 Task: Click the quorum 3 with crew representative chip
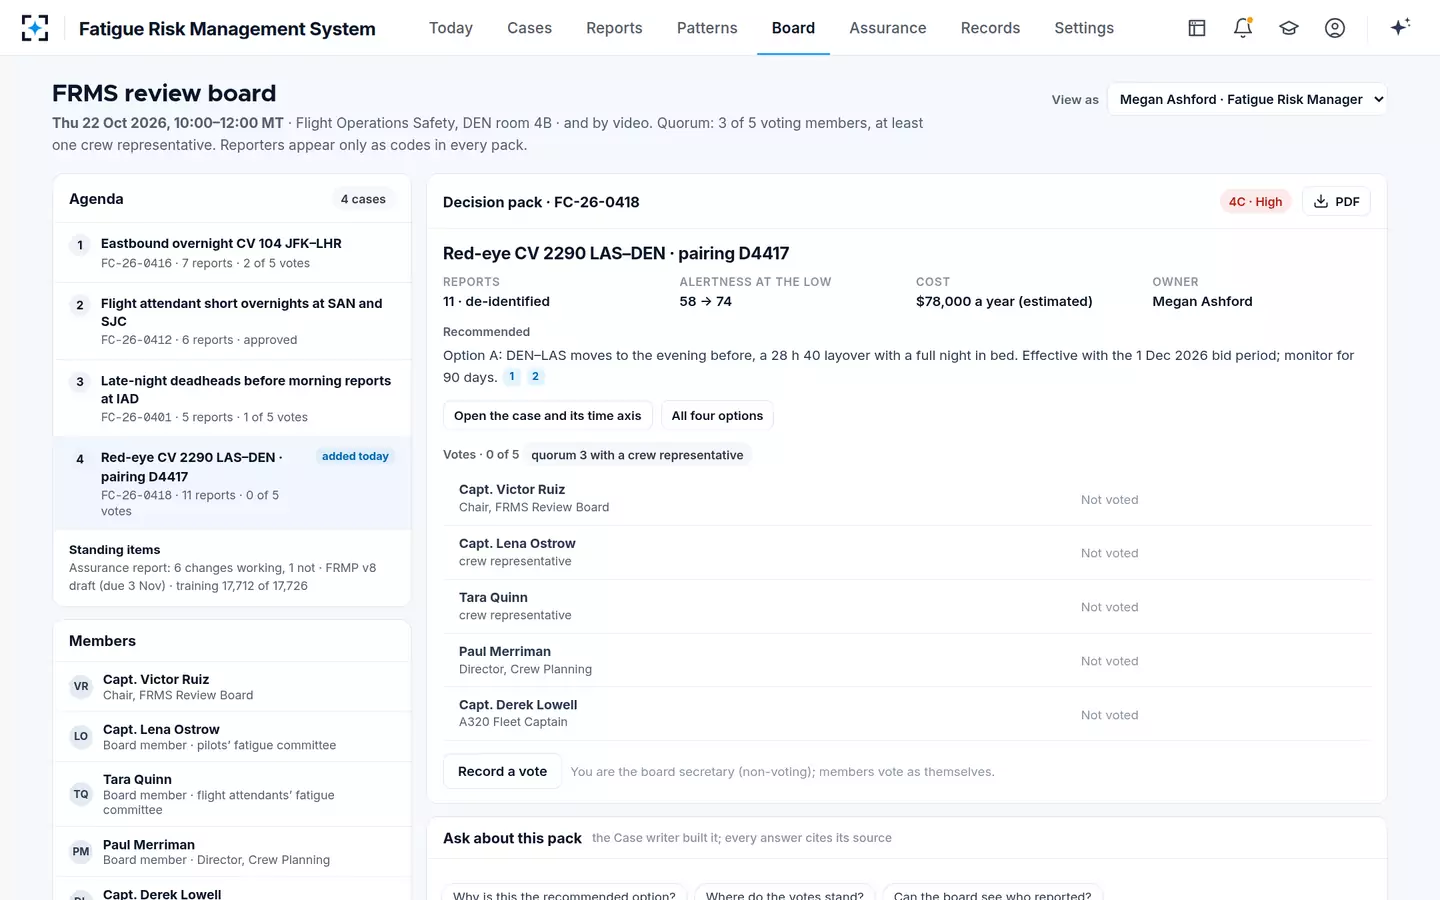[x=637, y=455]
